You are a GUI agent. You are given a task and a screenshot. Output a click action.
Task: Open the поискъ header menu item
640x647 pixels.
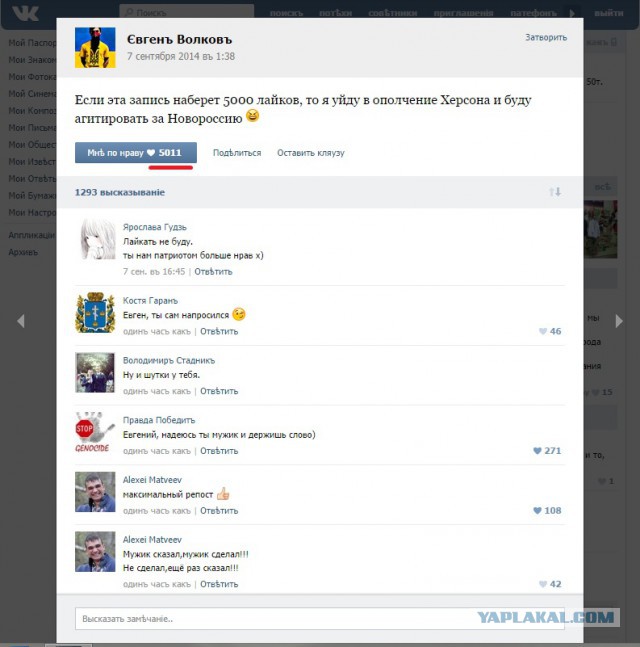coord(286,13)
